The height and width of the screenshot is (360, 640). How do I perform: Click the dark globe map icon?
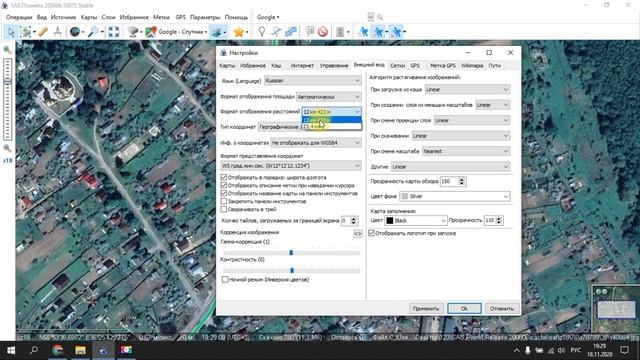[x=75, y=32]
